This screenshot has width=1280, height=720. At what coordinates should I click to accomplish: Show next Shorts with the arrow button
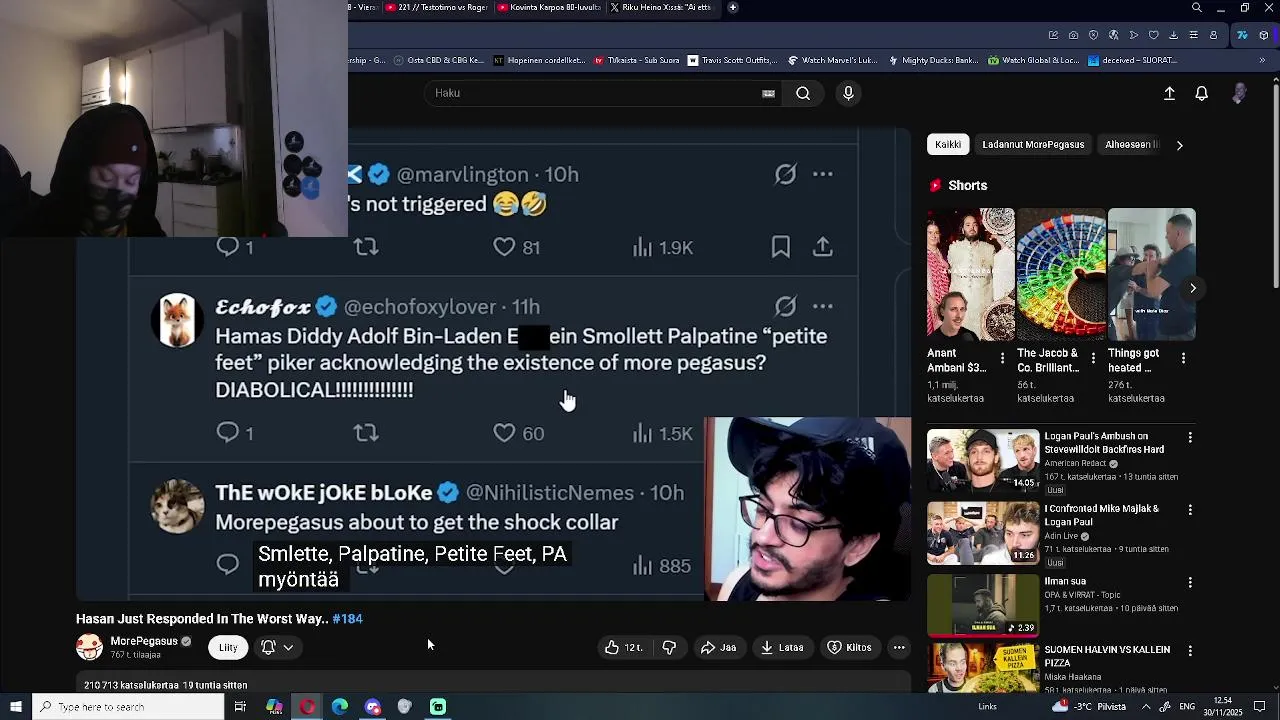coord(1193,288)
